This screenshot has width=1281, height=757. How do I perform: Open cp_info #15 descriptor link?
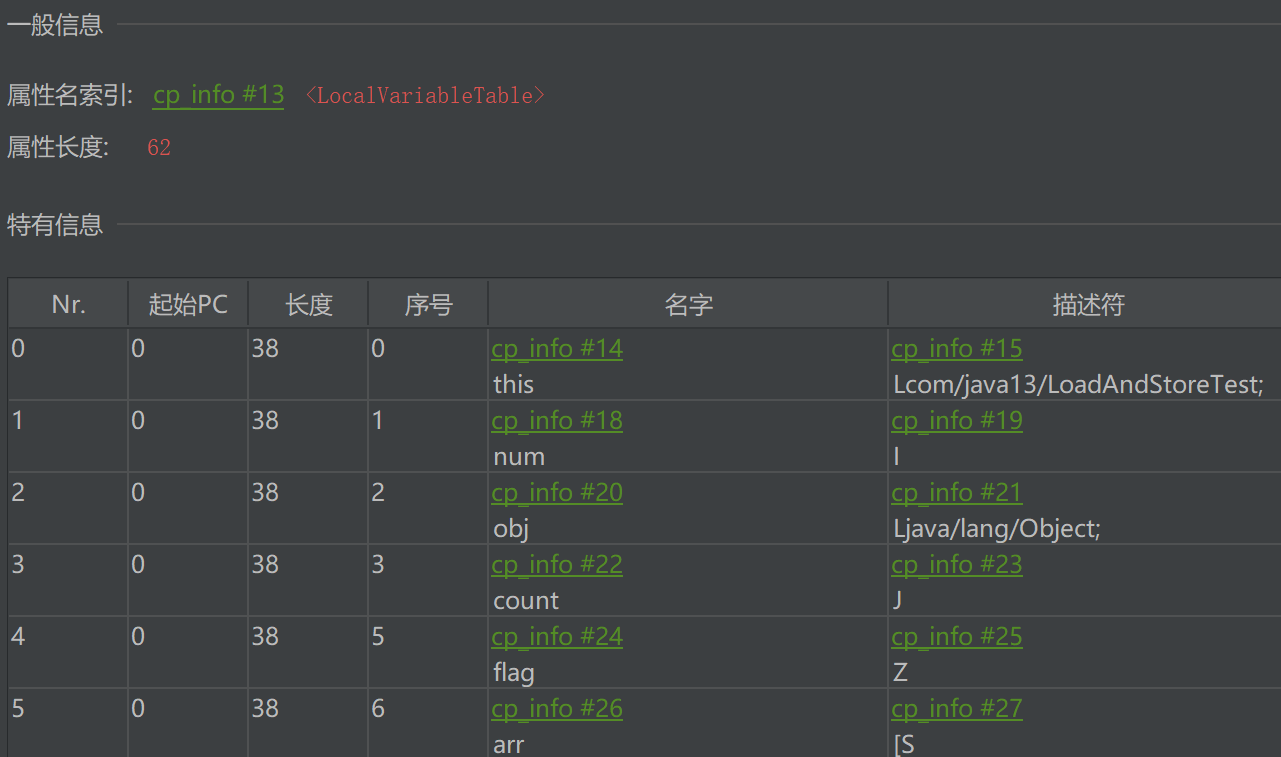click(x=956, y=349)
